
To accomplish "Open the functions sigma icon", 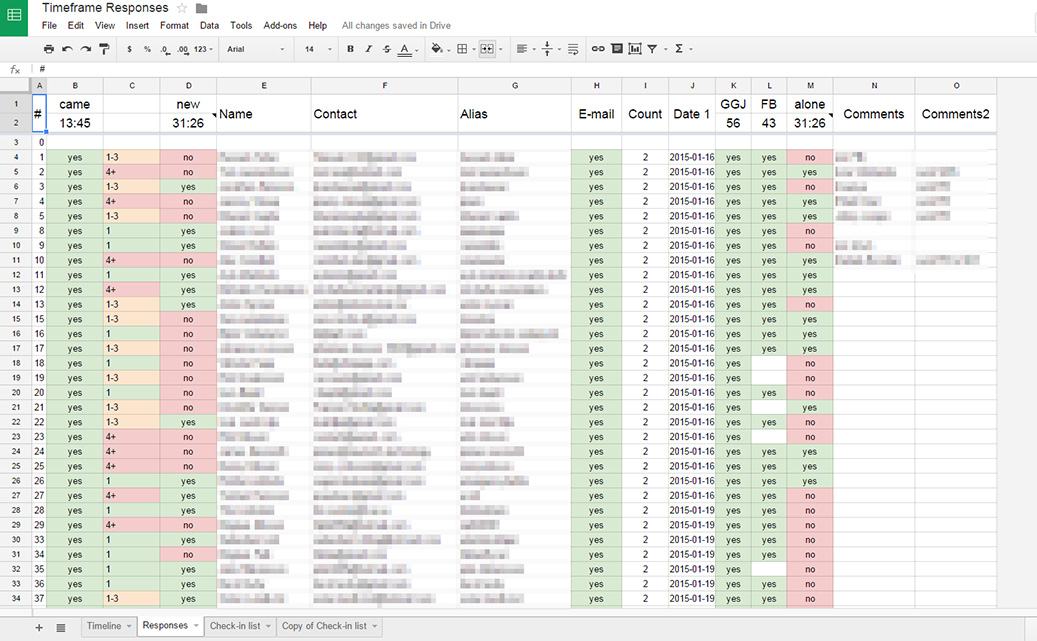I will click(x=679, y=48).
